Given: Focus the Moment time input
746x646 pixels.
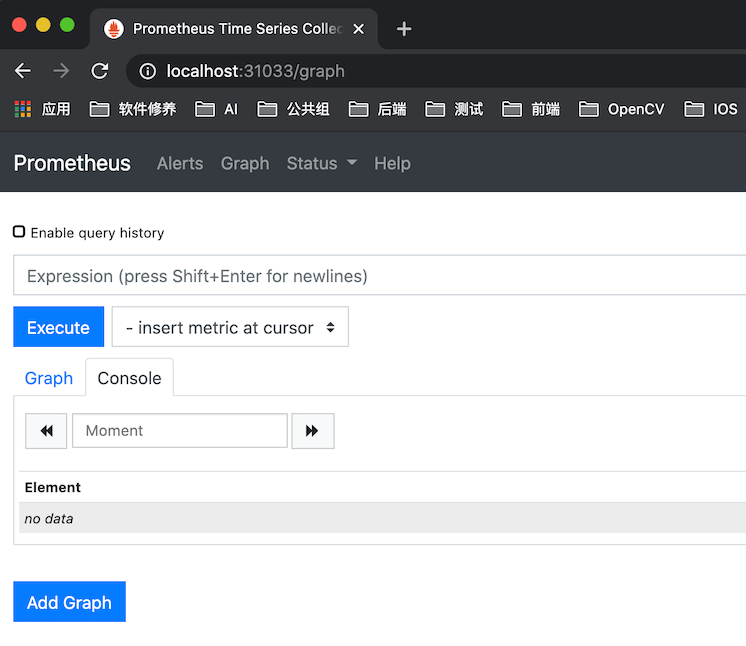Looking at the screenshot, I should pos(180,431).
